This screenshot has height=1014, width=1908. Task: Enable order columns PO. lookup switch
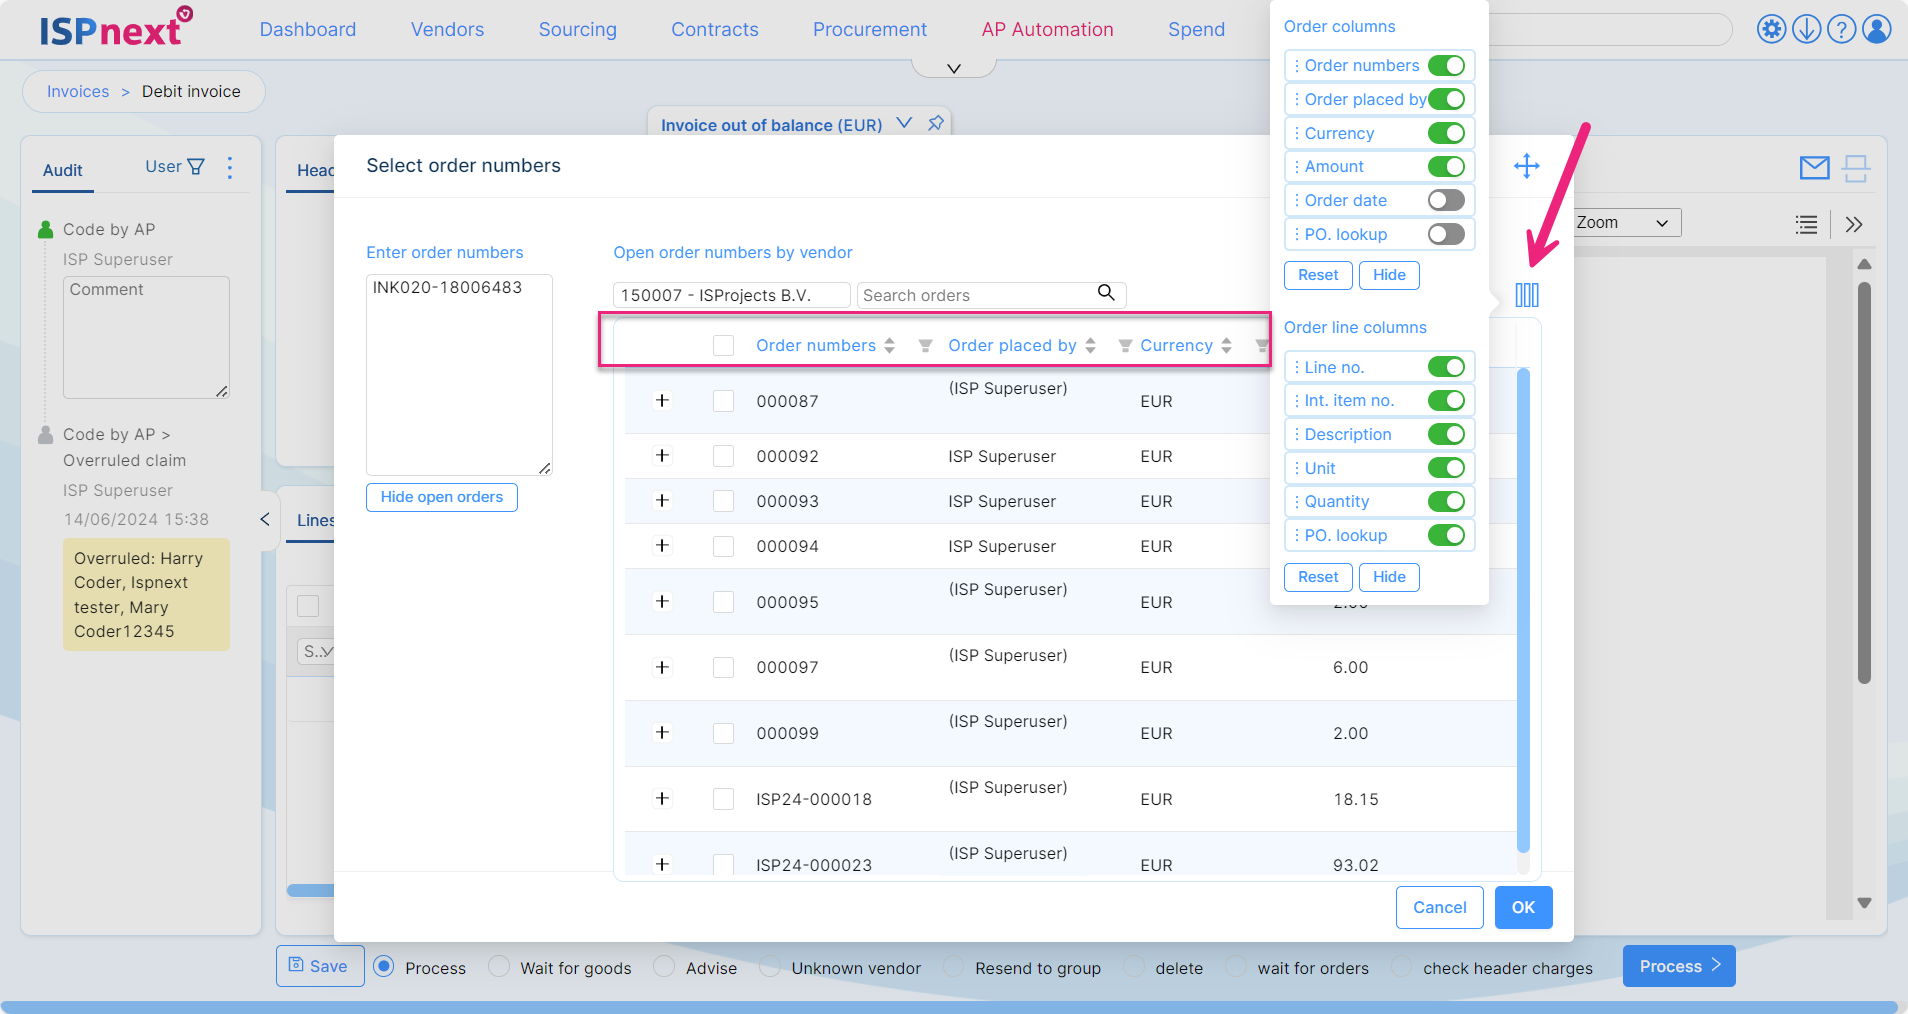(1446, 234)
